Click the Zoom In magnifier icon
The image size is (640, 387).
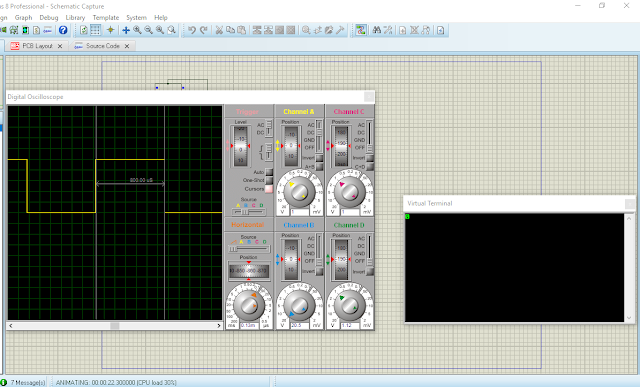point(137,30)
